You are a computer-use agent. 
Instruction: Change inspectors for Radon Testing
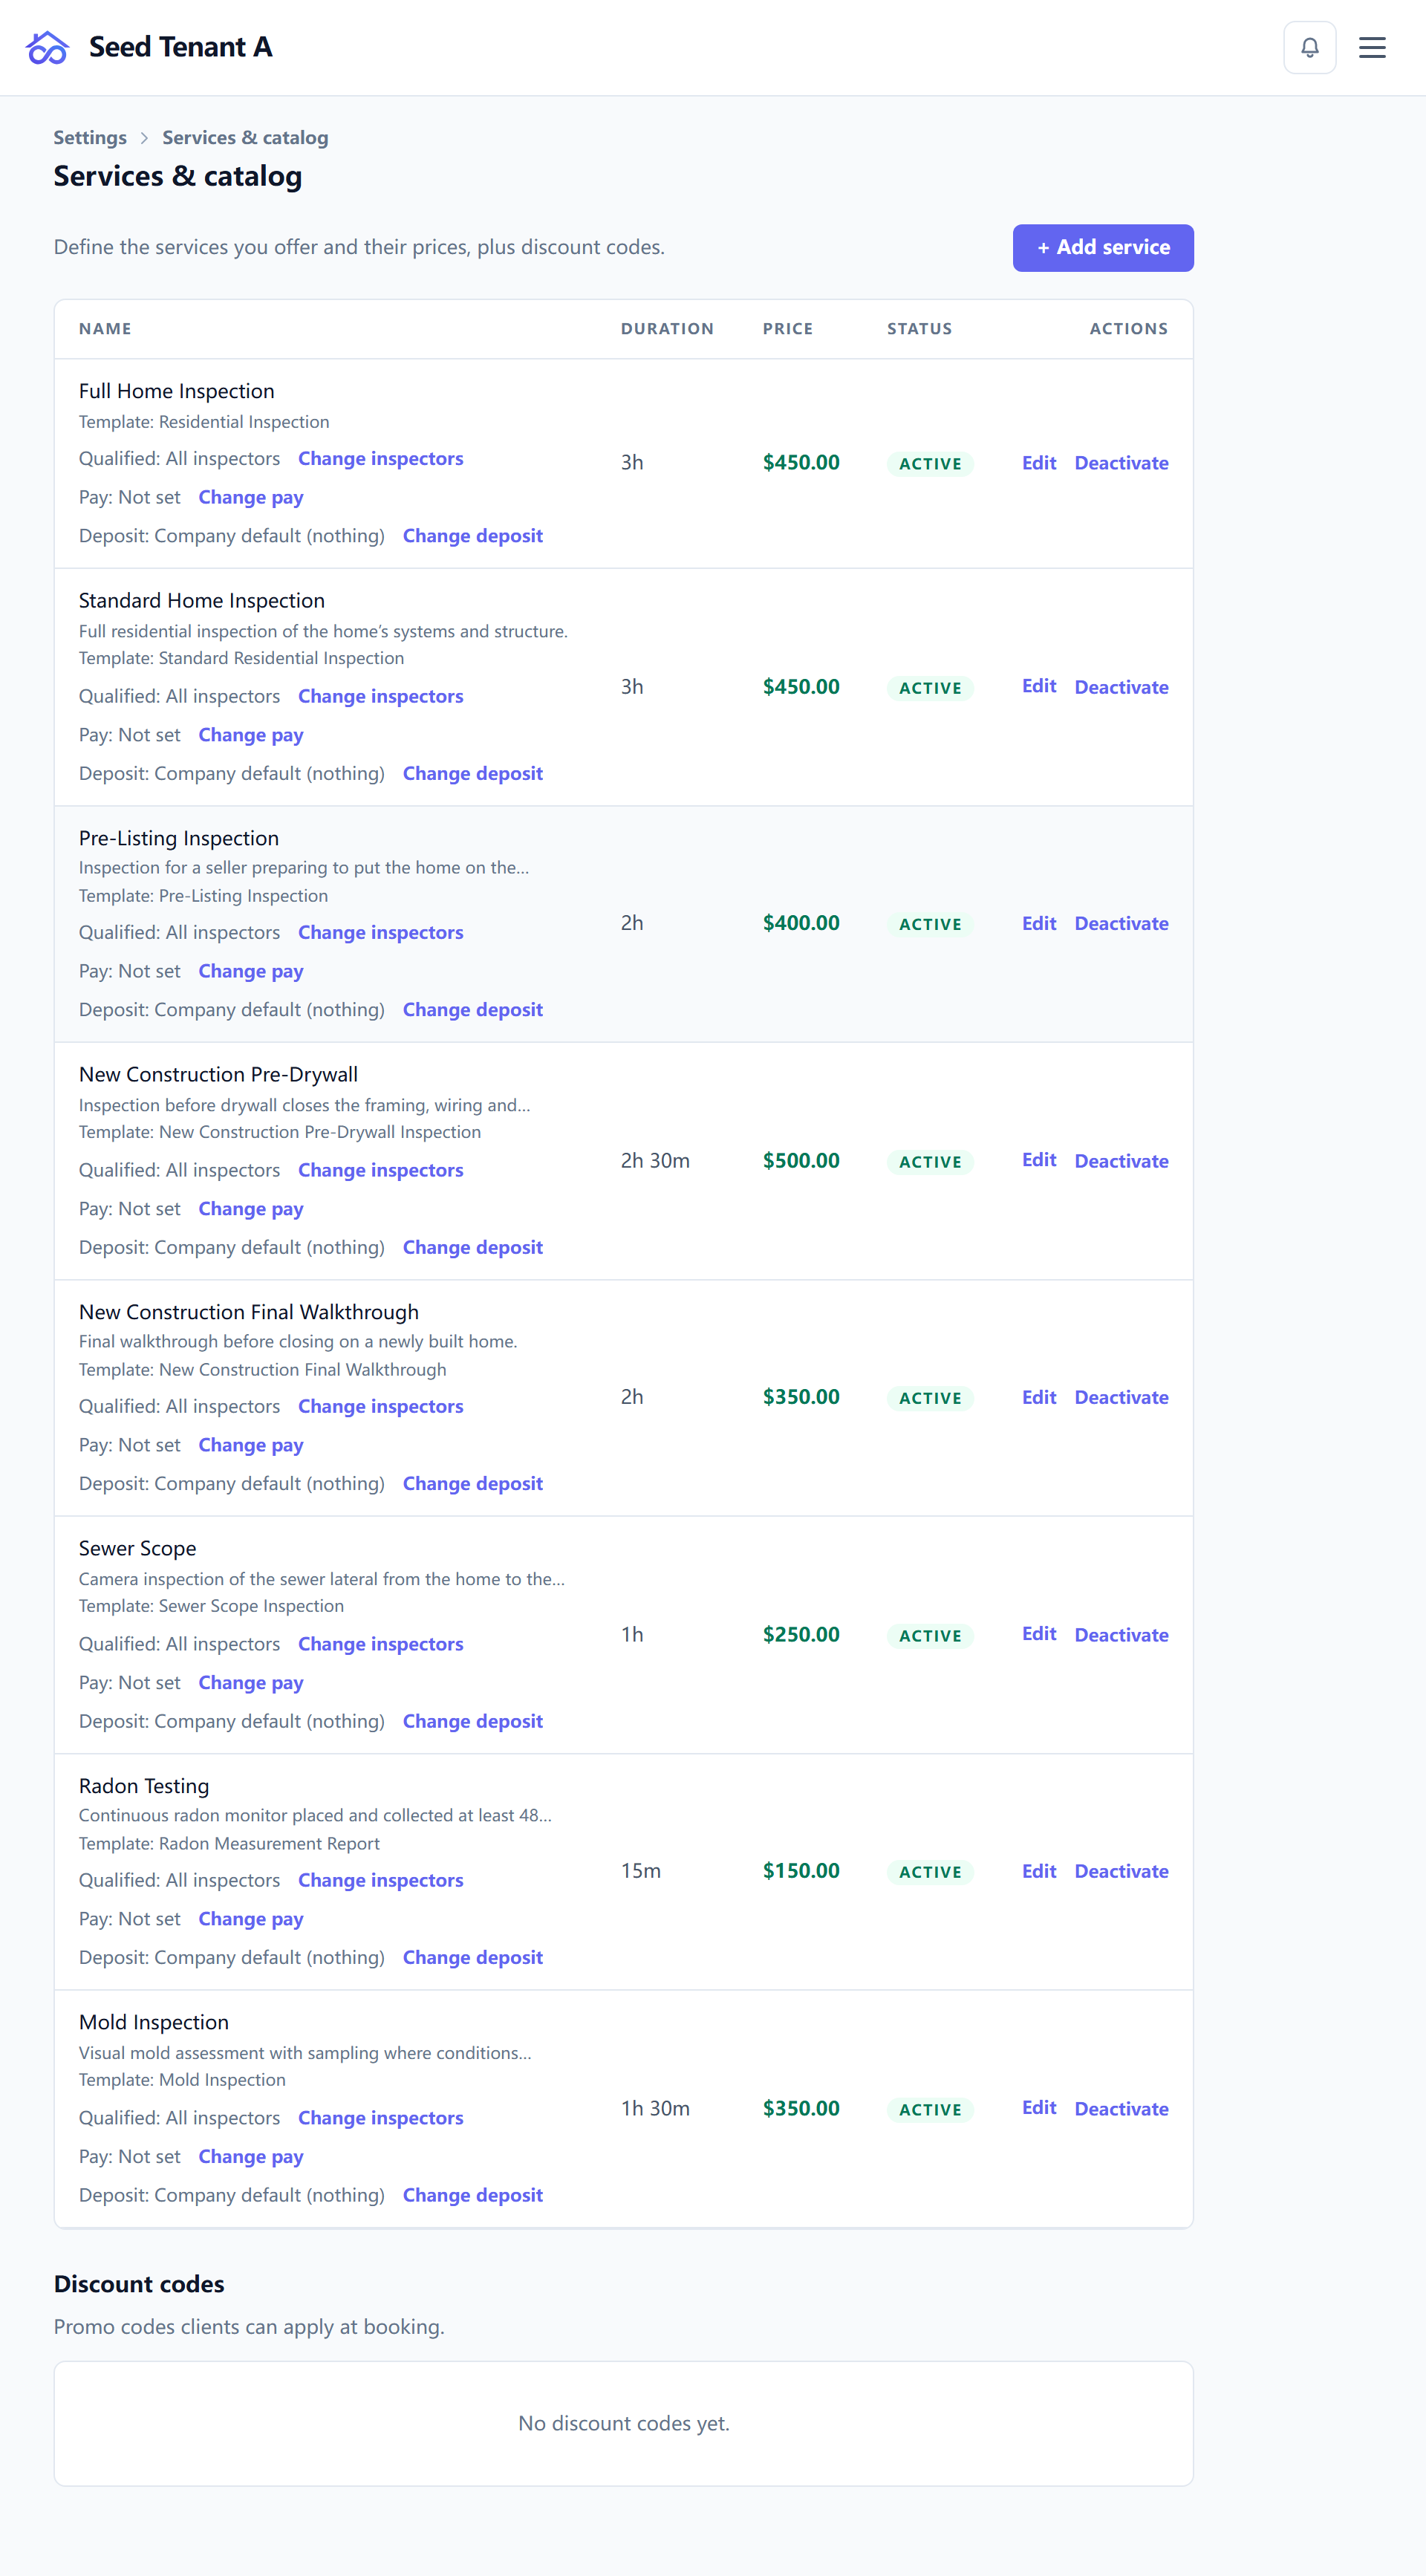(381, 1880)
